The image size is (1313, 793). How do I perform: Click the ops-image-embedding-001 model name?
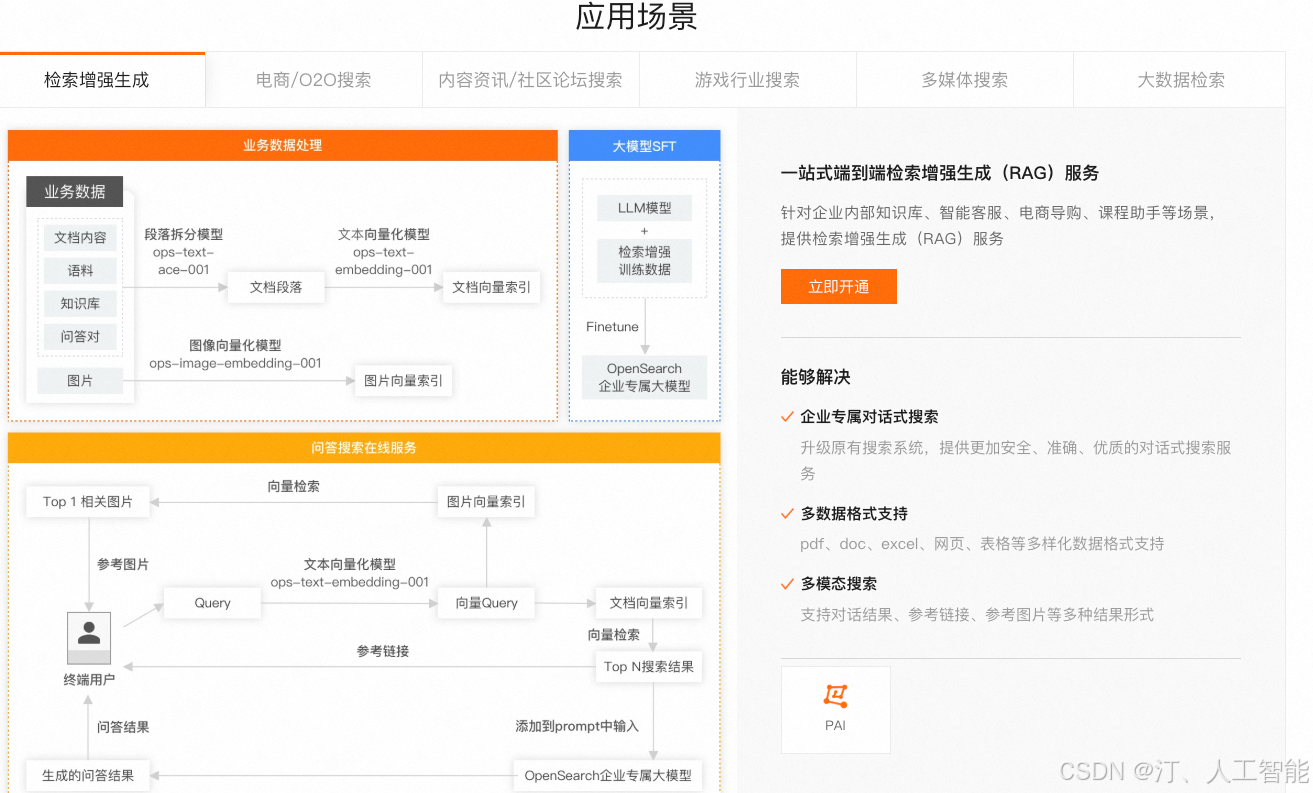pos(236,363)
